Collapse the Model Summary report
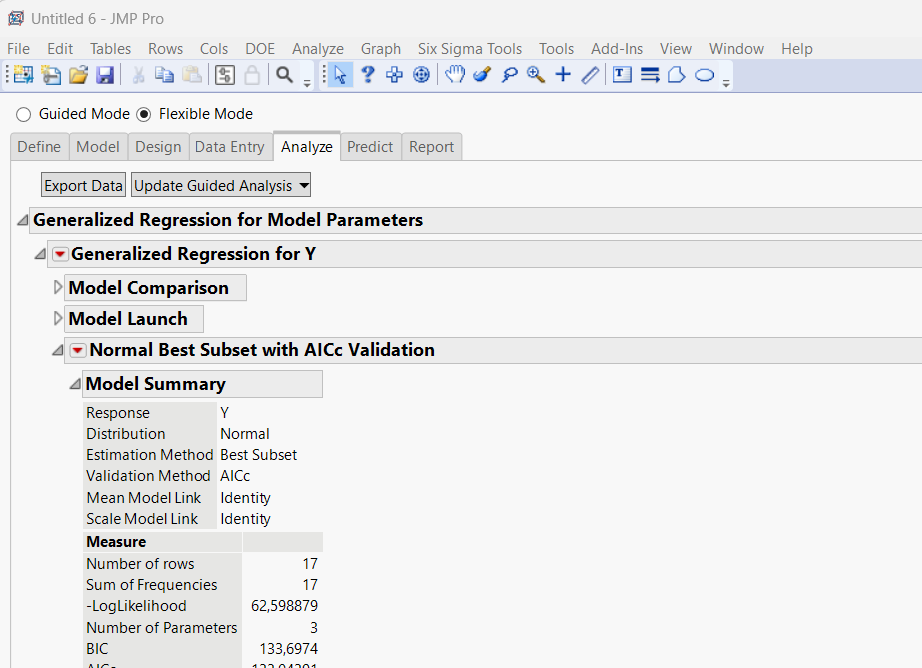Screen dimensions: 922x668 coord(74,383)
